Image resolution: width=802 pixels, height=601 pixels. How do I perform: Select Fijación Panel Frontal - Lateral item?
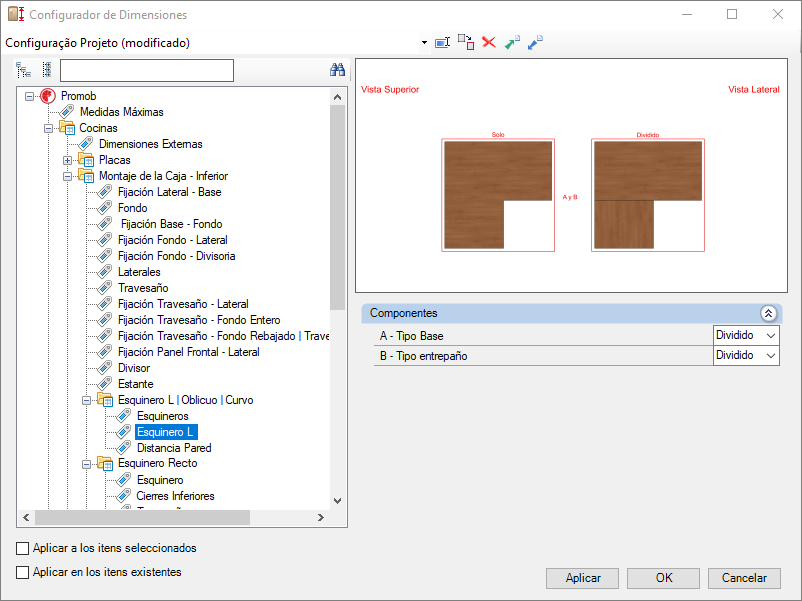(188, 352)
